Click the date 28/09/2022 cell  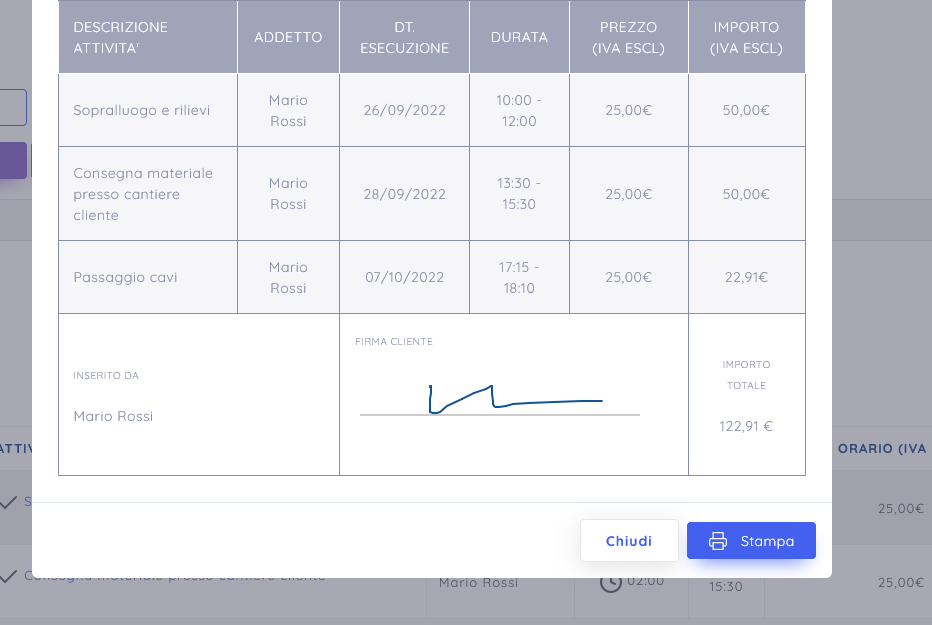(x=404, y=194)
